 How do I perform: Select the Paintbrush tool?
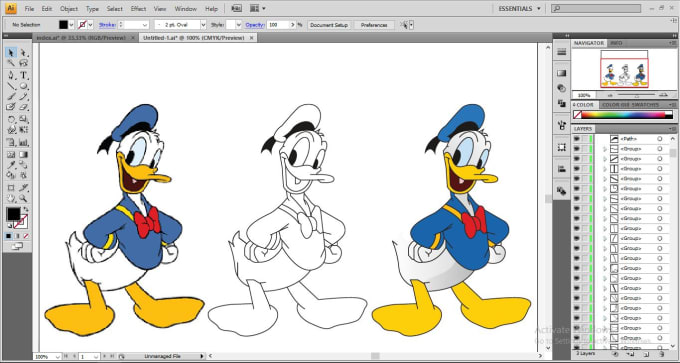pos(11,96)
